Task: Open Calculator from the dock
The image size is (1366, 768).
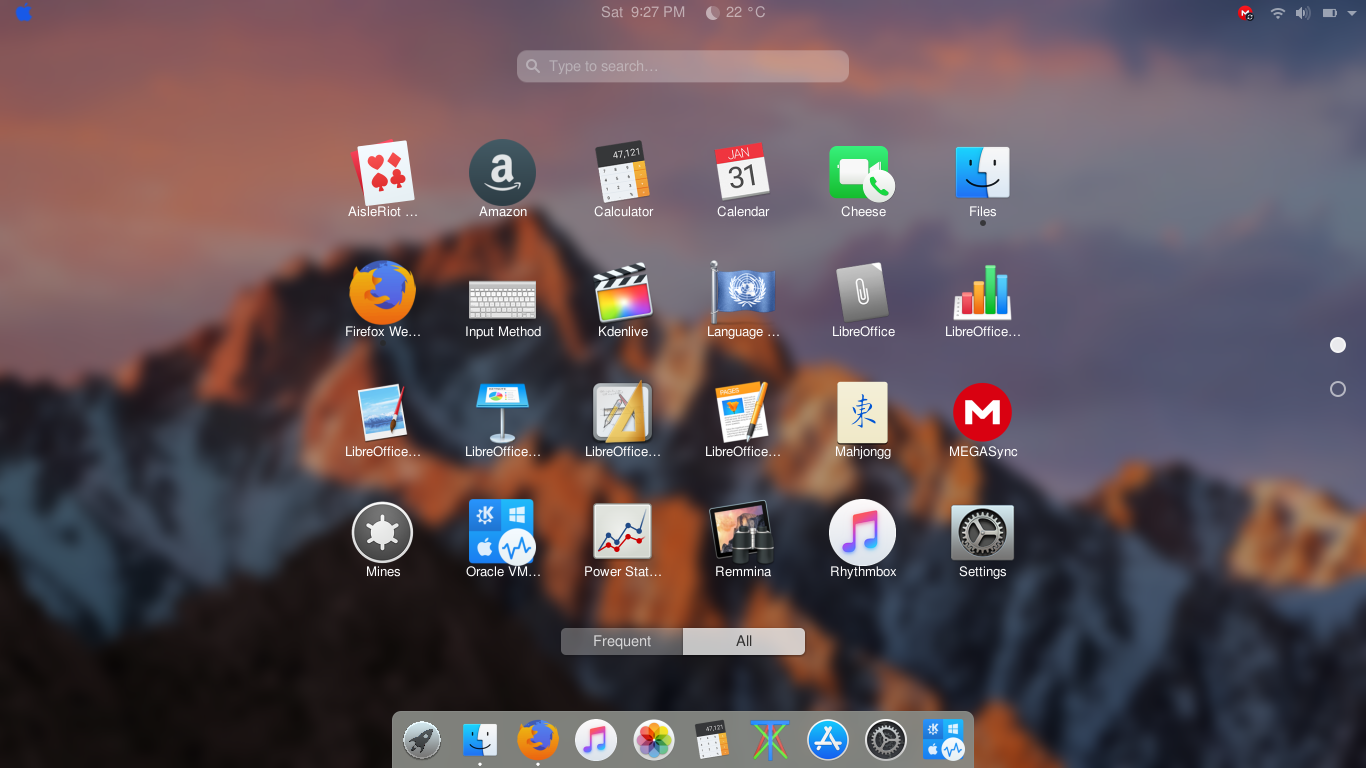Action: (712, 741)
